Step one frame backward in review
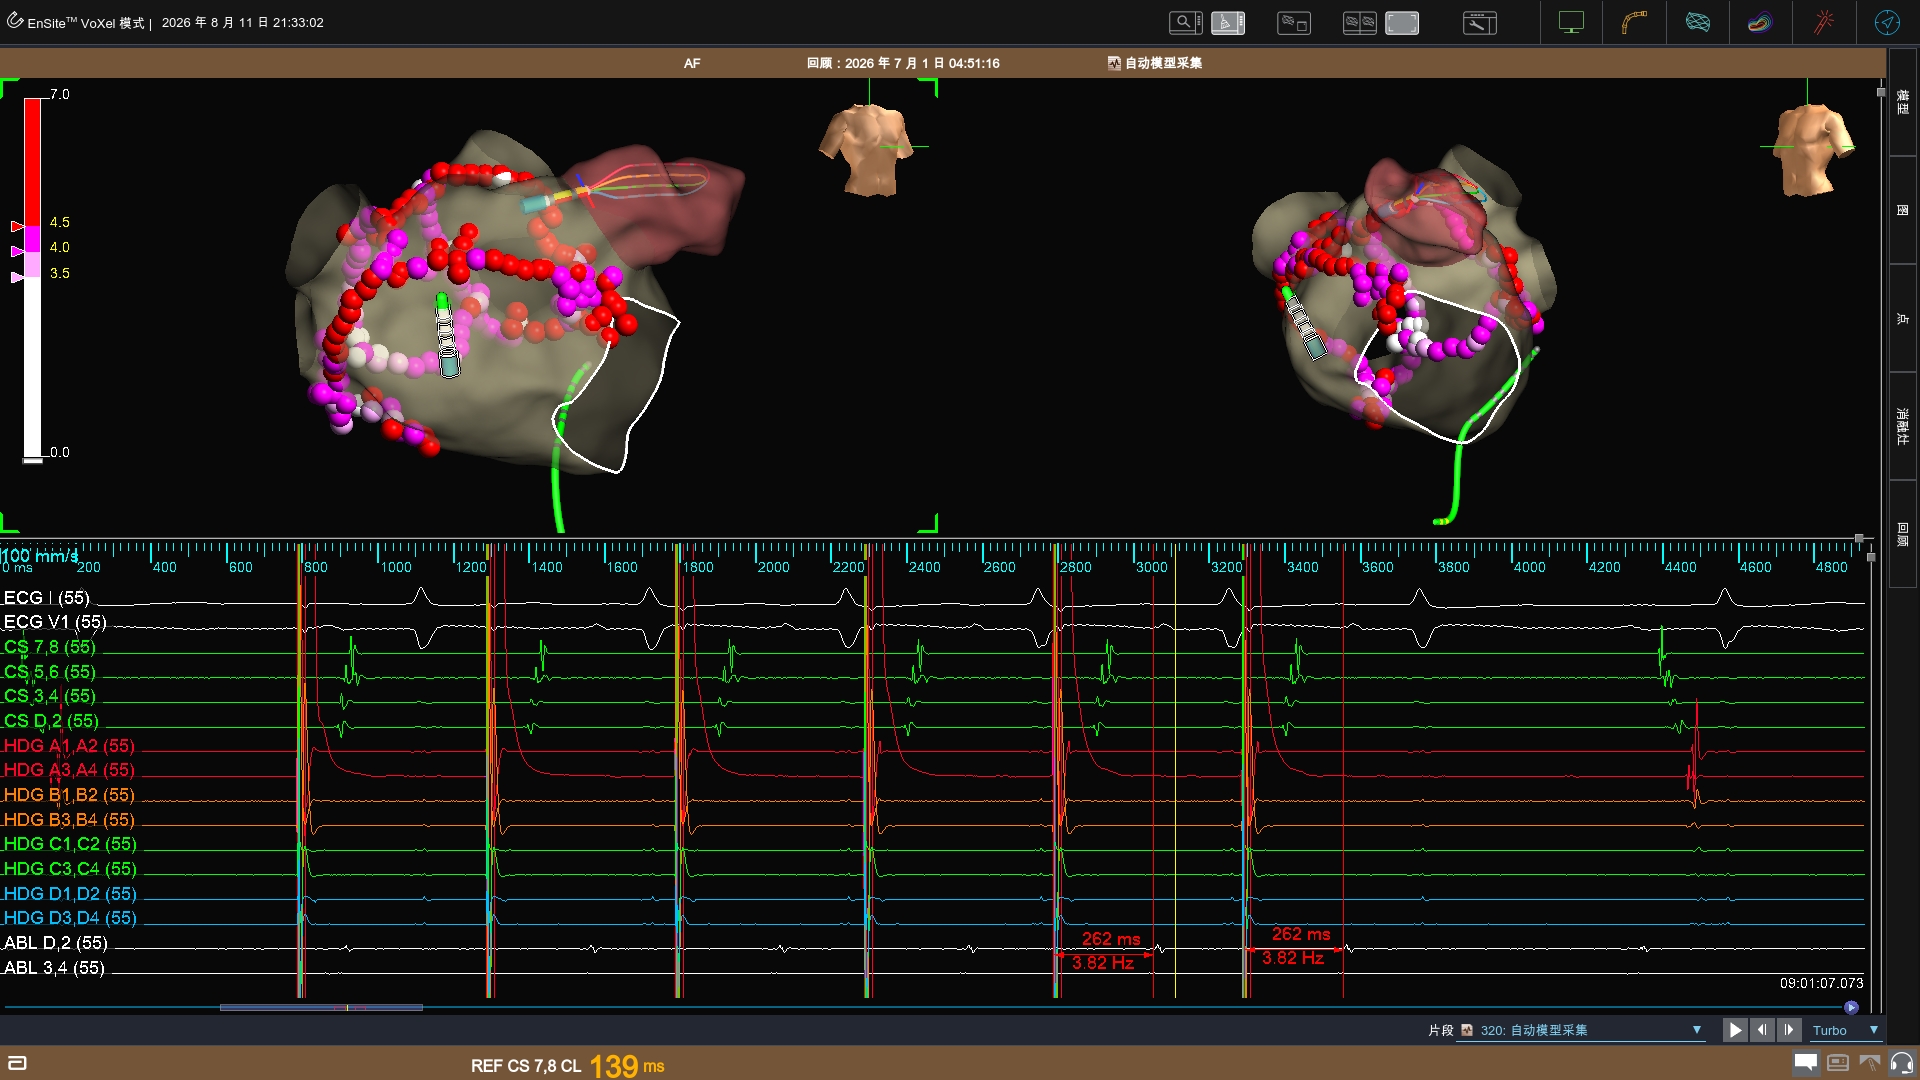The height and width of the screenshot is (1080, 1920). (1762, 1030)
